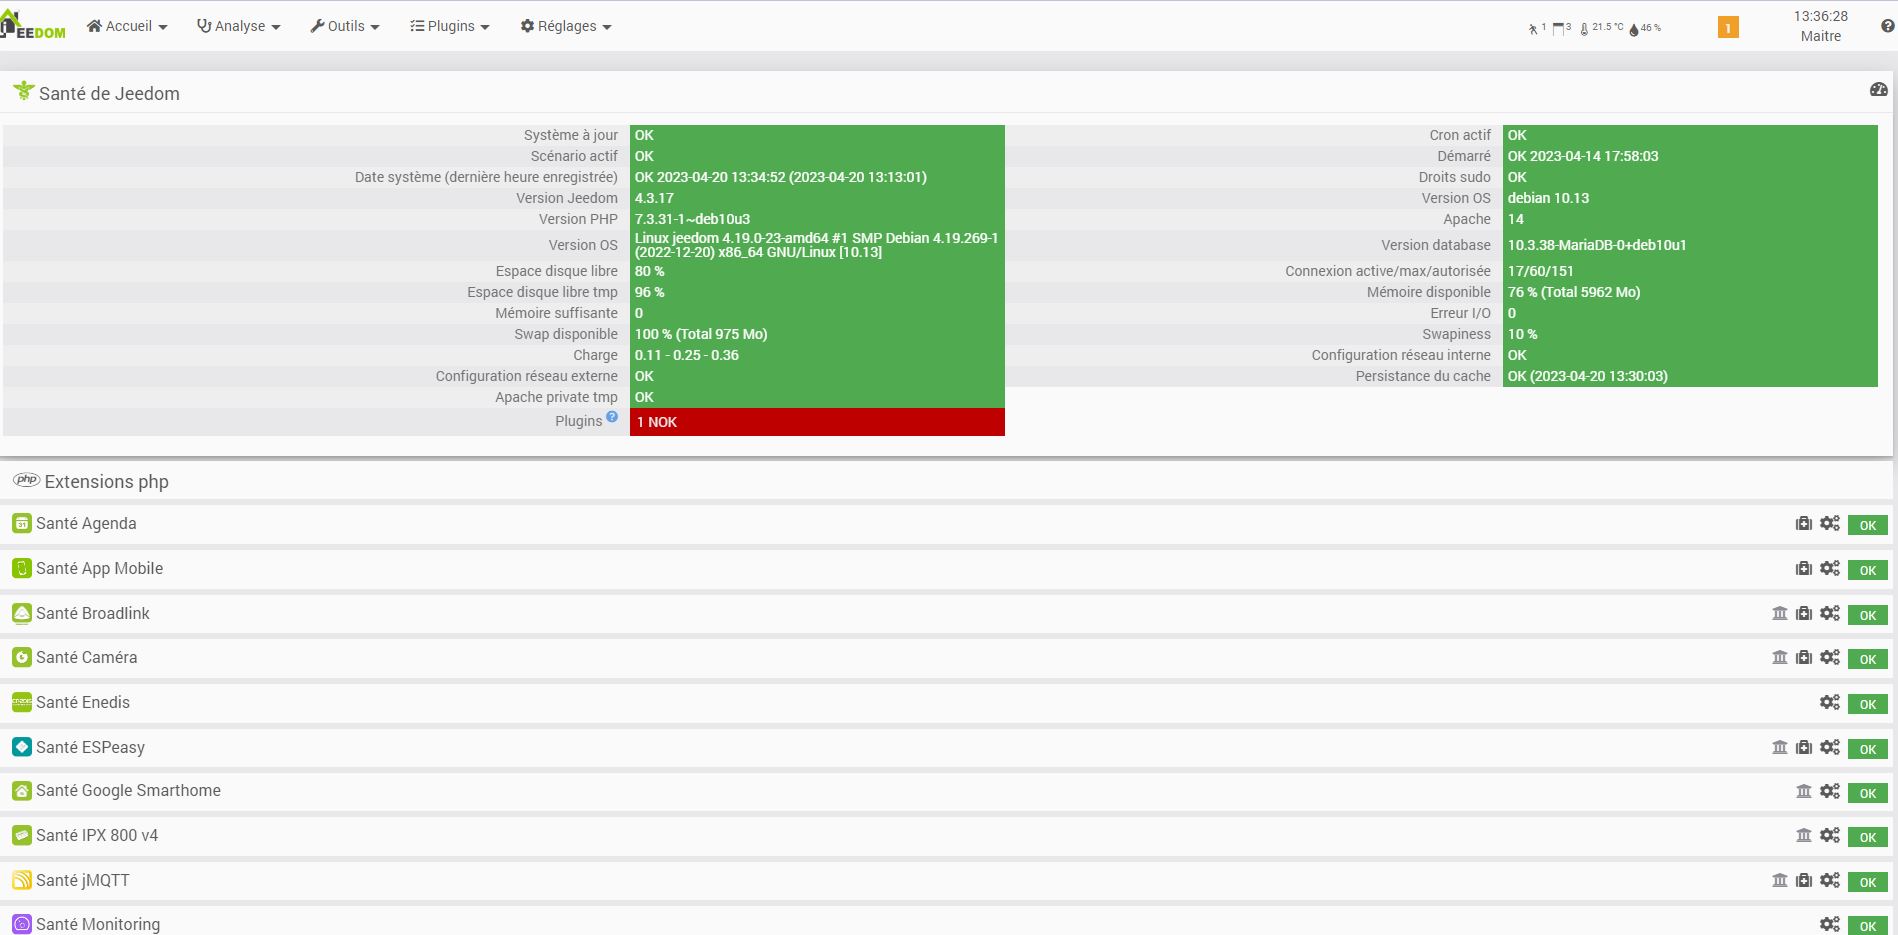Click the Jeedom version value 4.3.17
The width and height of the screenshot is (1898, 935).
point(654,198)
